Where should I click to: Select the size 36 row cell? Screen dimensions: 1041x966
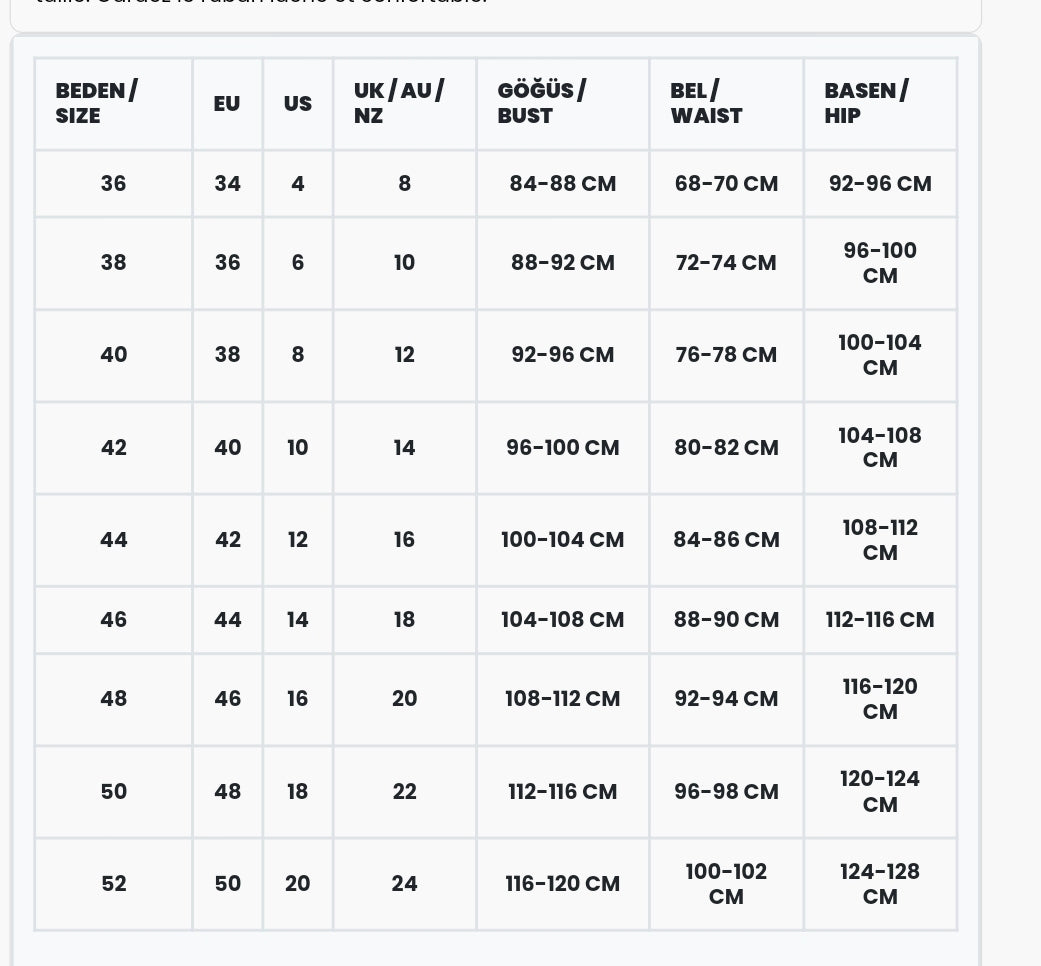[x=114, y=184]
